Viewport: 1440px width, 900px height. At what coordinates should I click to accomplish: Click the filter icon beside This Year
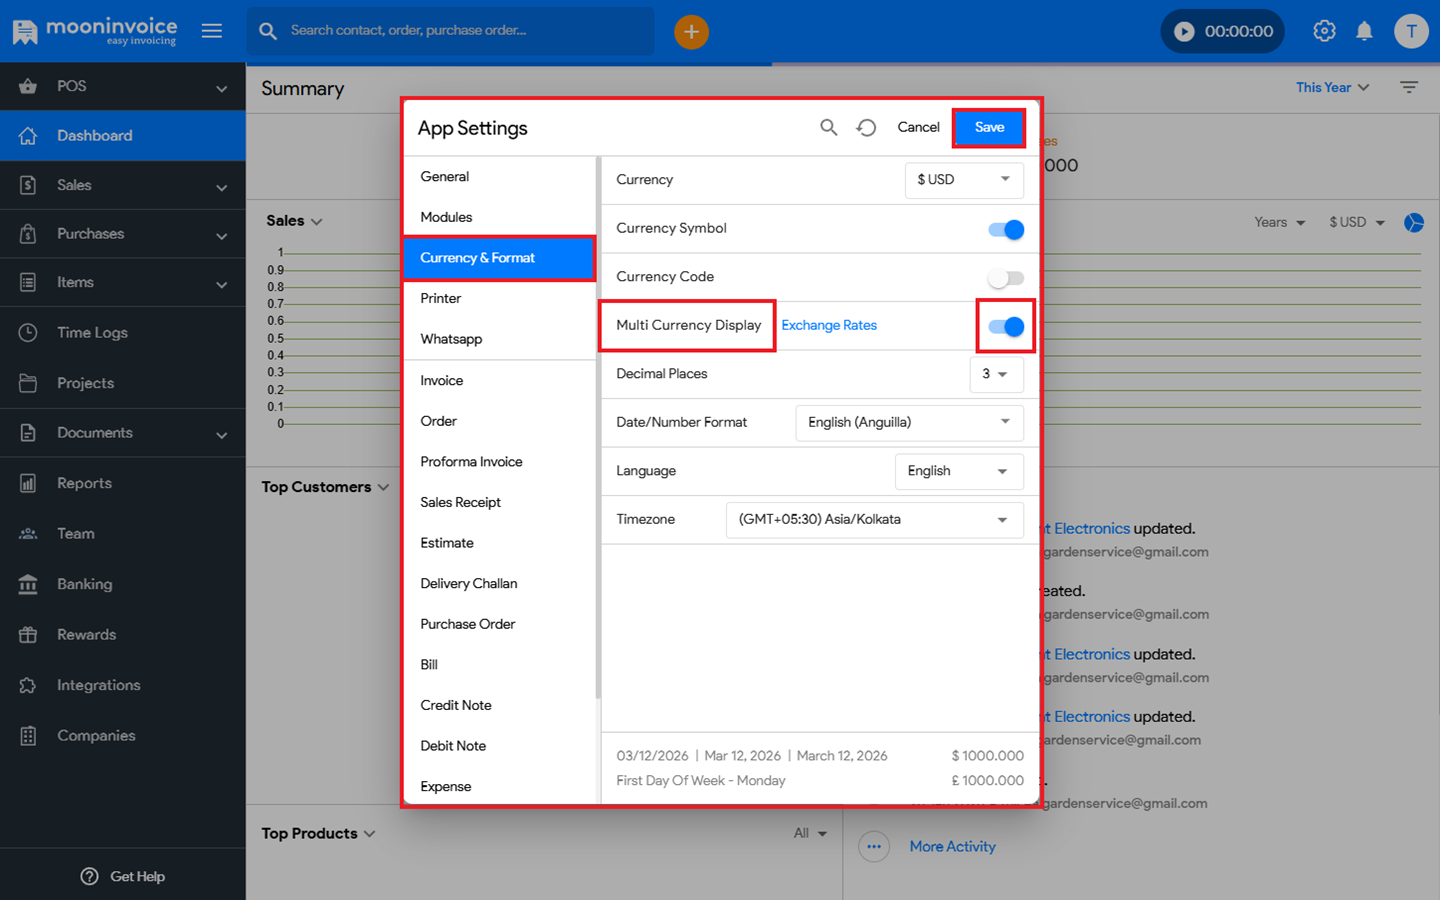pos(1409,88)
